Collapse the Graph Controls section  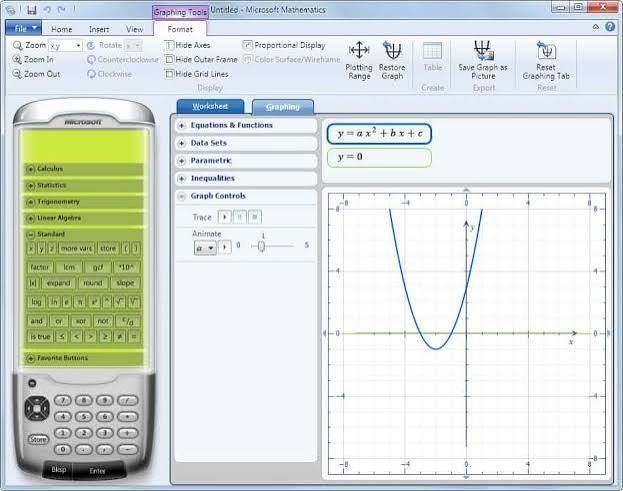(x=182, y=196)
